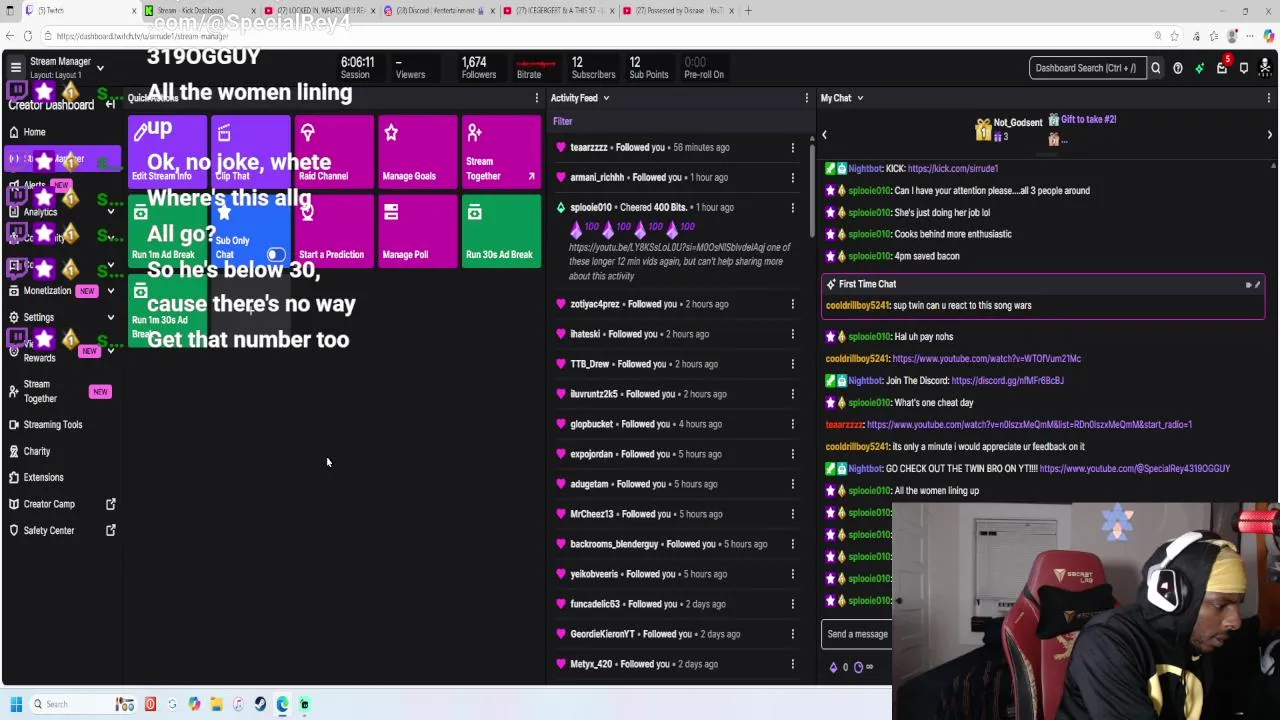Open options for zotiyac4prez follow event
Image resolution: width=1280 pixels, height=720 pixels.
click(x=792, y=304)
